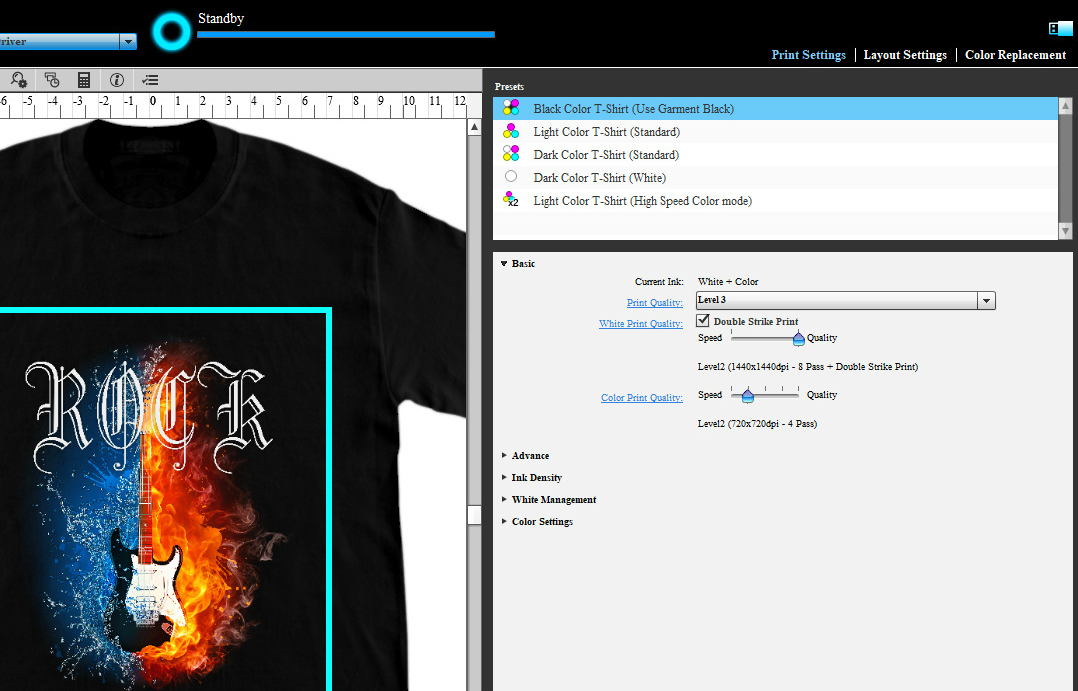Open the Print Quality Level 3 dropdown
This screenshot has width=1078, height=691.
coord(986,301)
